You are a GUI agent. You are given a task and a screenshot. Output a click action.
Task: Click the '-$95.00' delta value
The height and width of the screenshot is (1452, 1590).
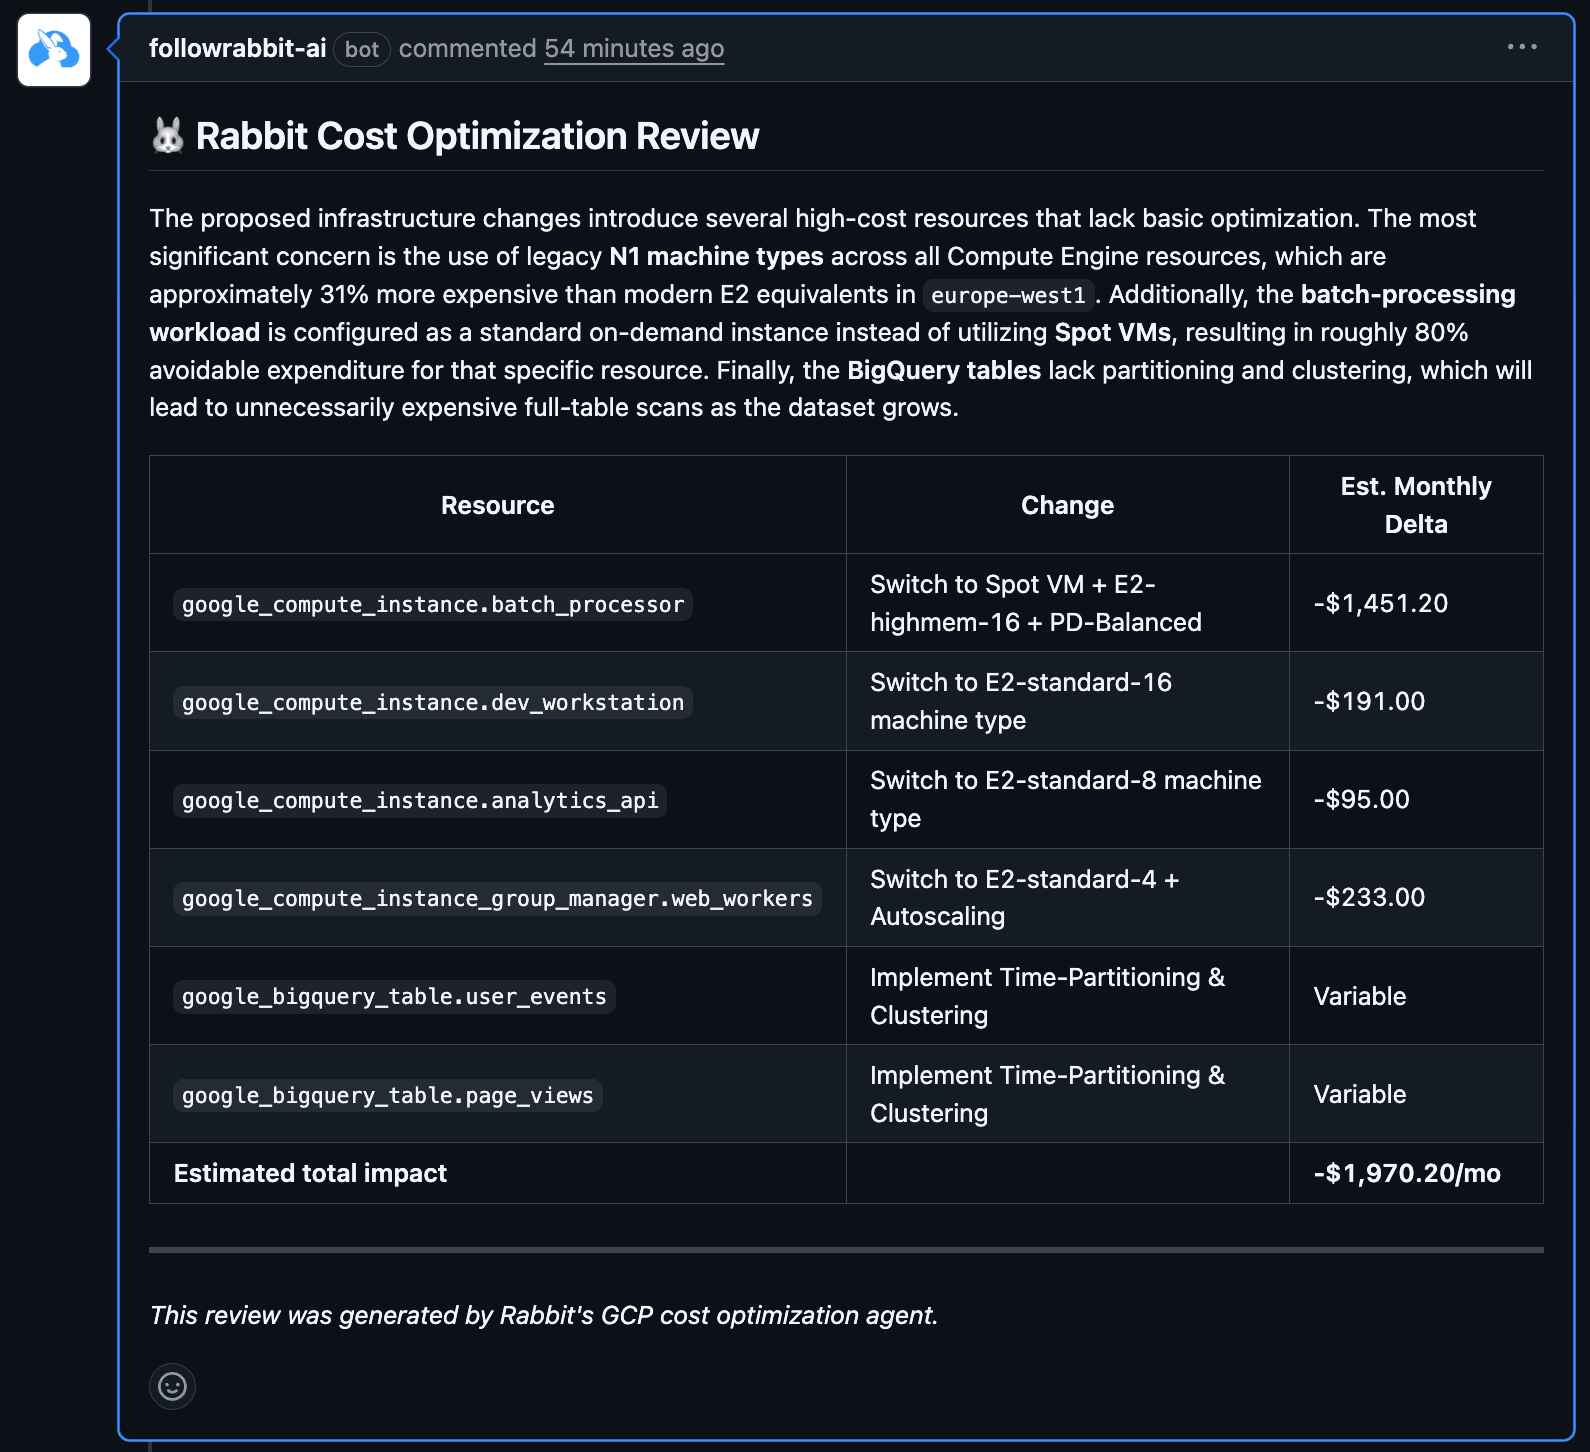1361,799
